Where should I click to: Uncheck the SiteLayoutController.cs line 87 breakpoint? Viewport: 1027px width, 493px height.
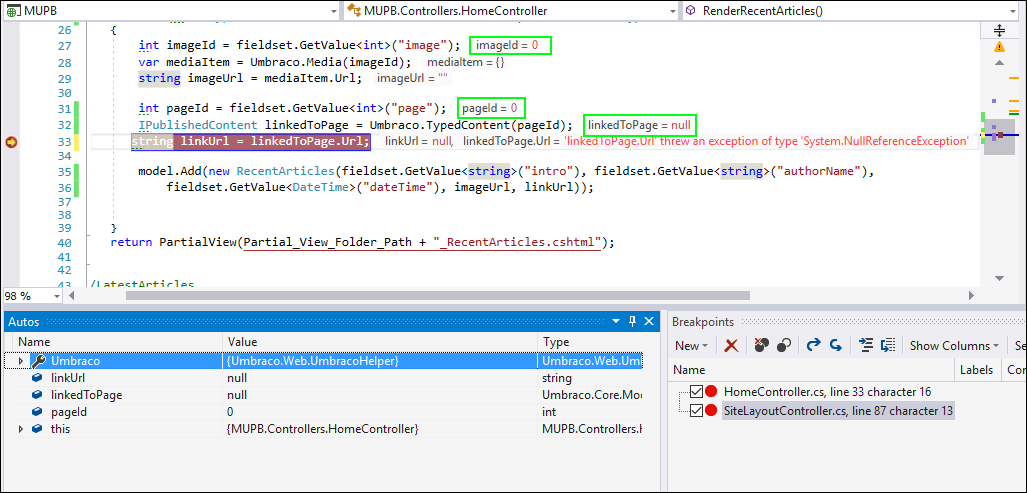tap(697, 411)
